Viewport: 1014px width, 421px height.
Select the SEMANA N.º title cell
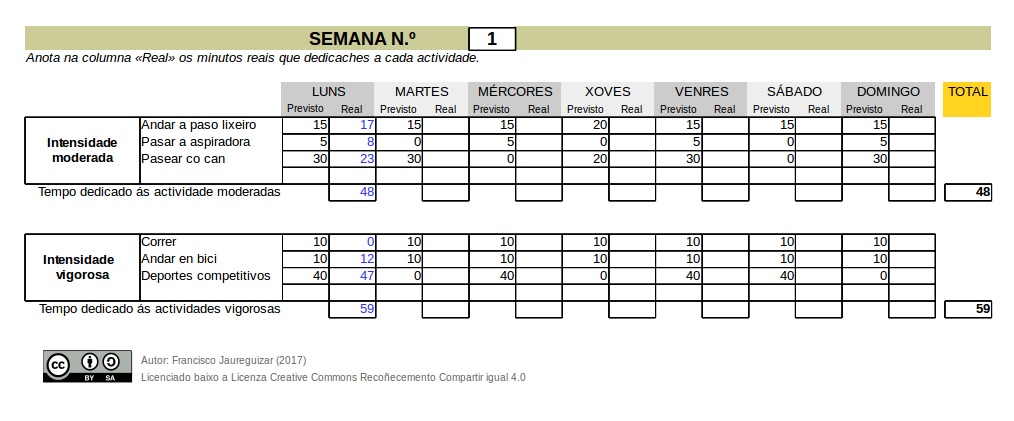click(362, 39)
